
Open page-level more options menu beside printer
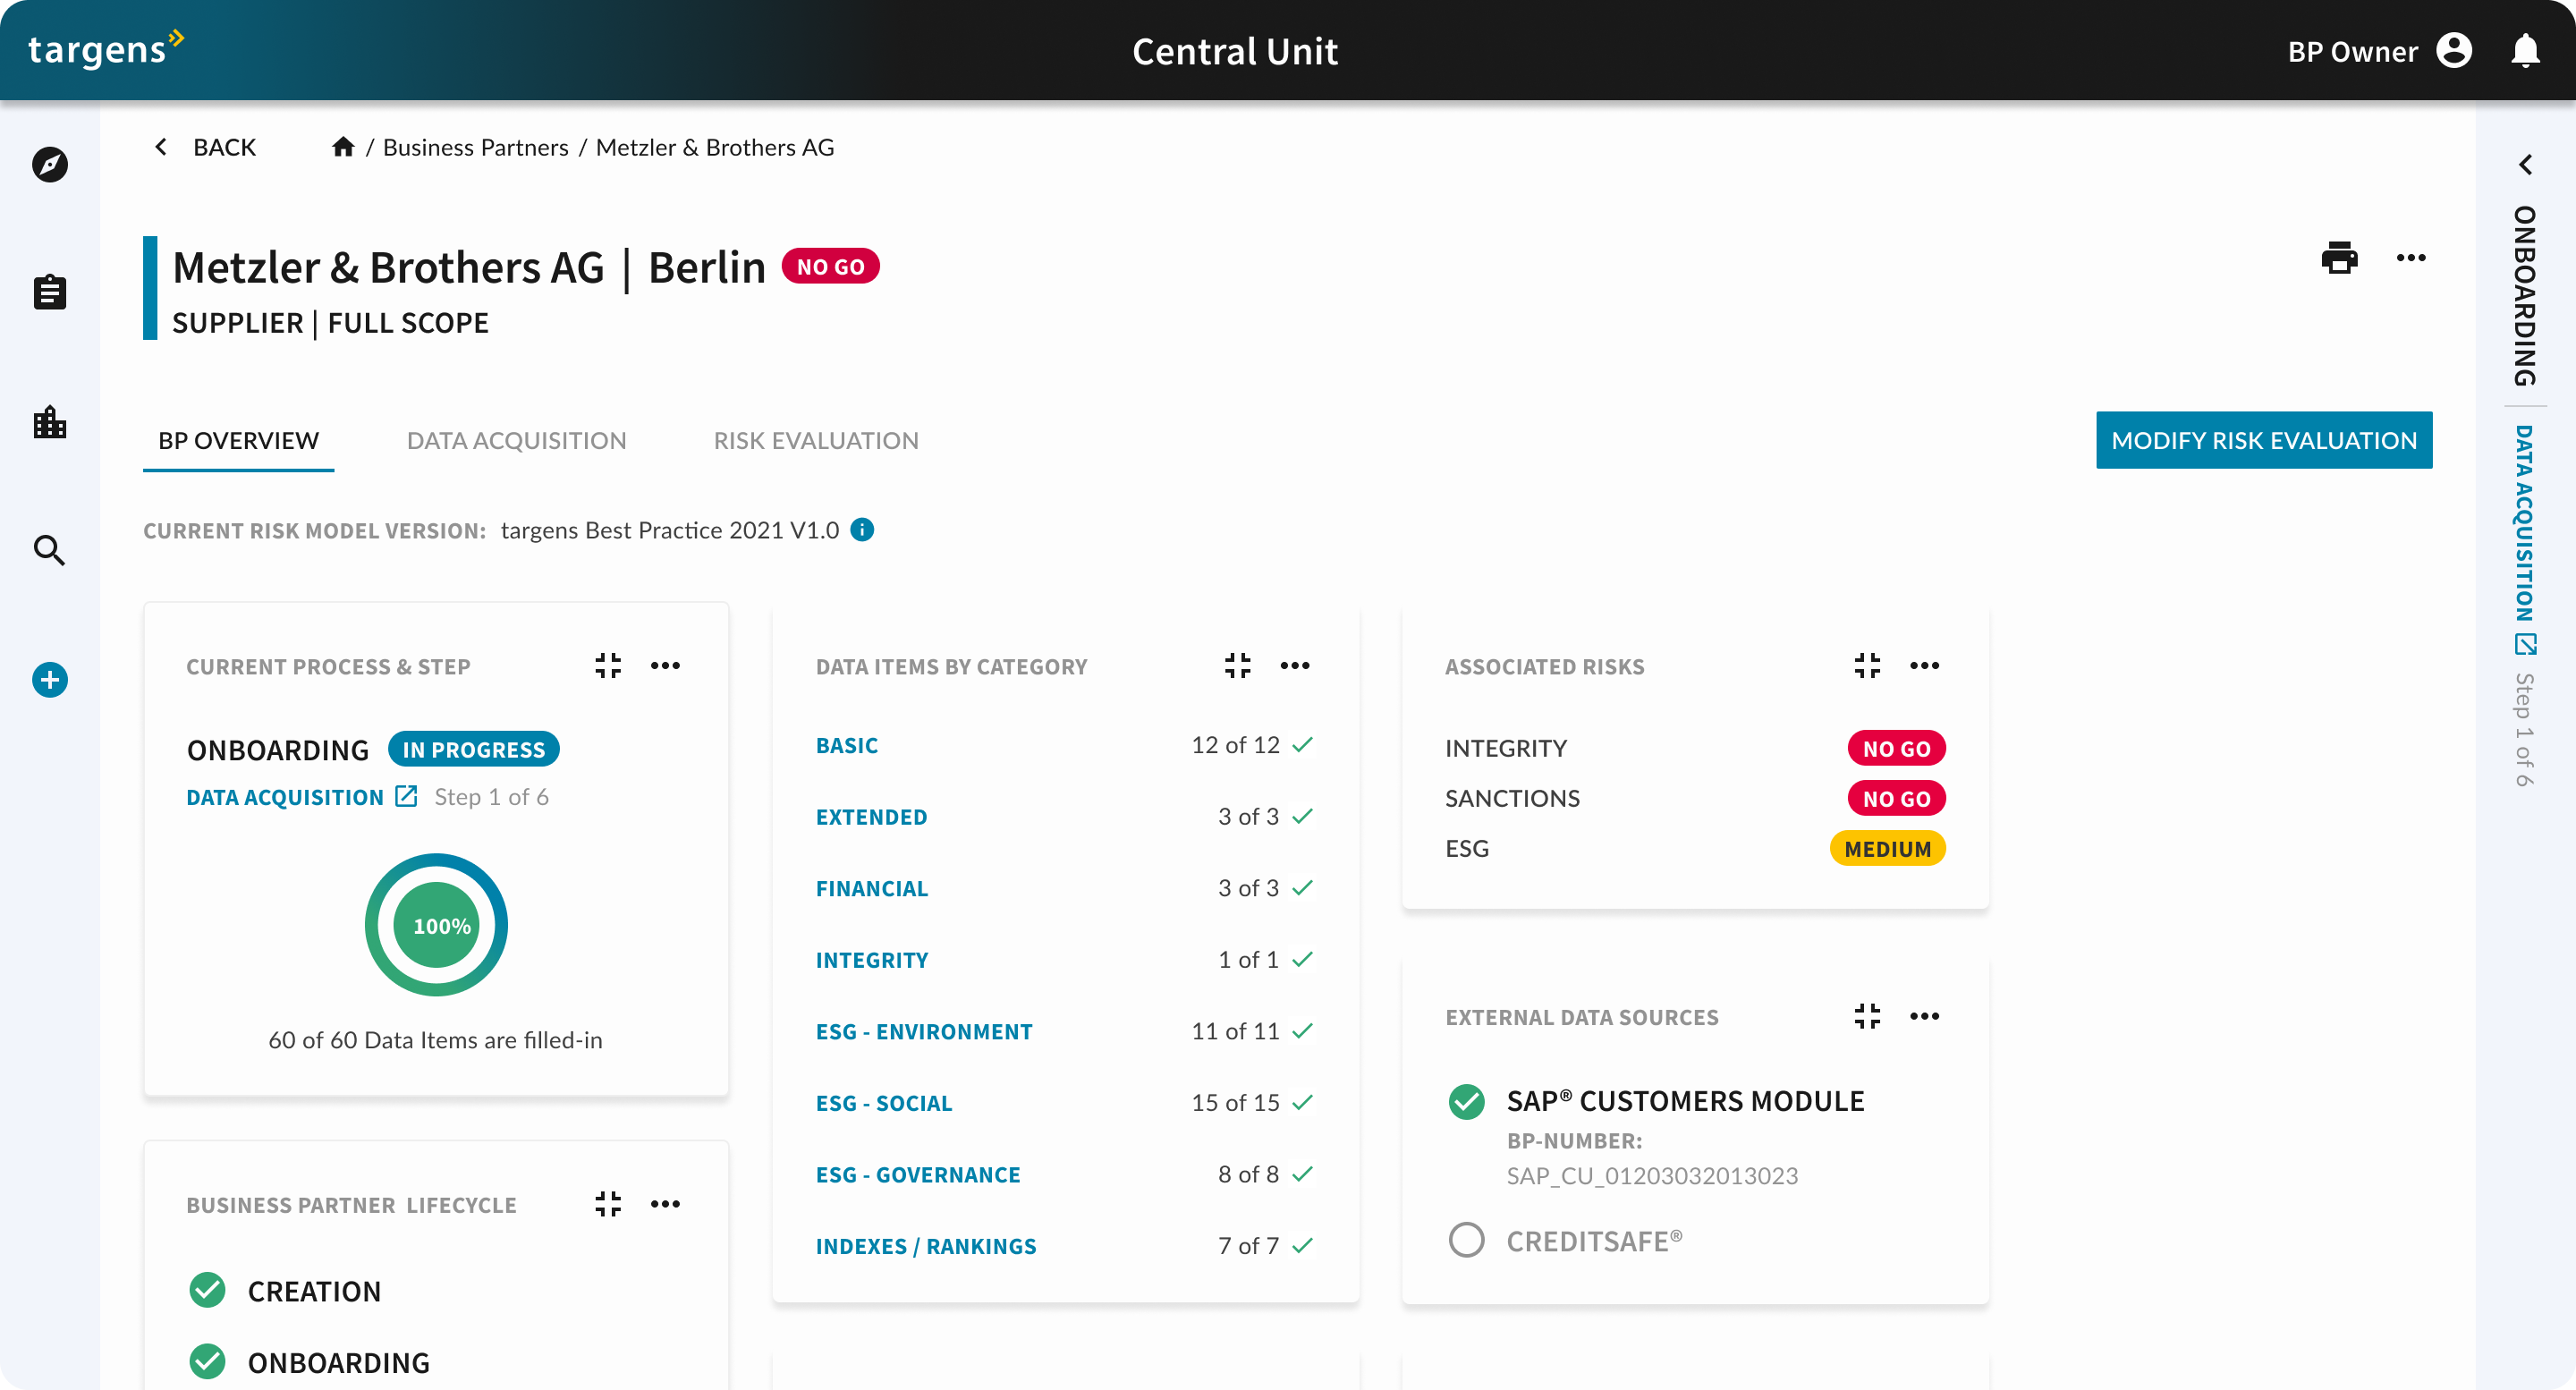coord(2411,258)
